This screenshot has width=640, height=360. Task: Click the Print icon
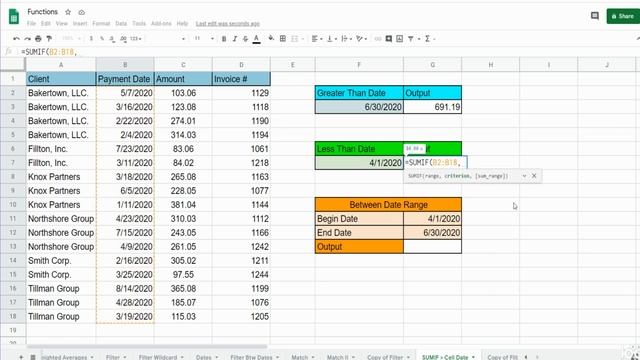(x=38, y=39)
